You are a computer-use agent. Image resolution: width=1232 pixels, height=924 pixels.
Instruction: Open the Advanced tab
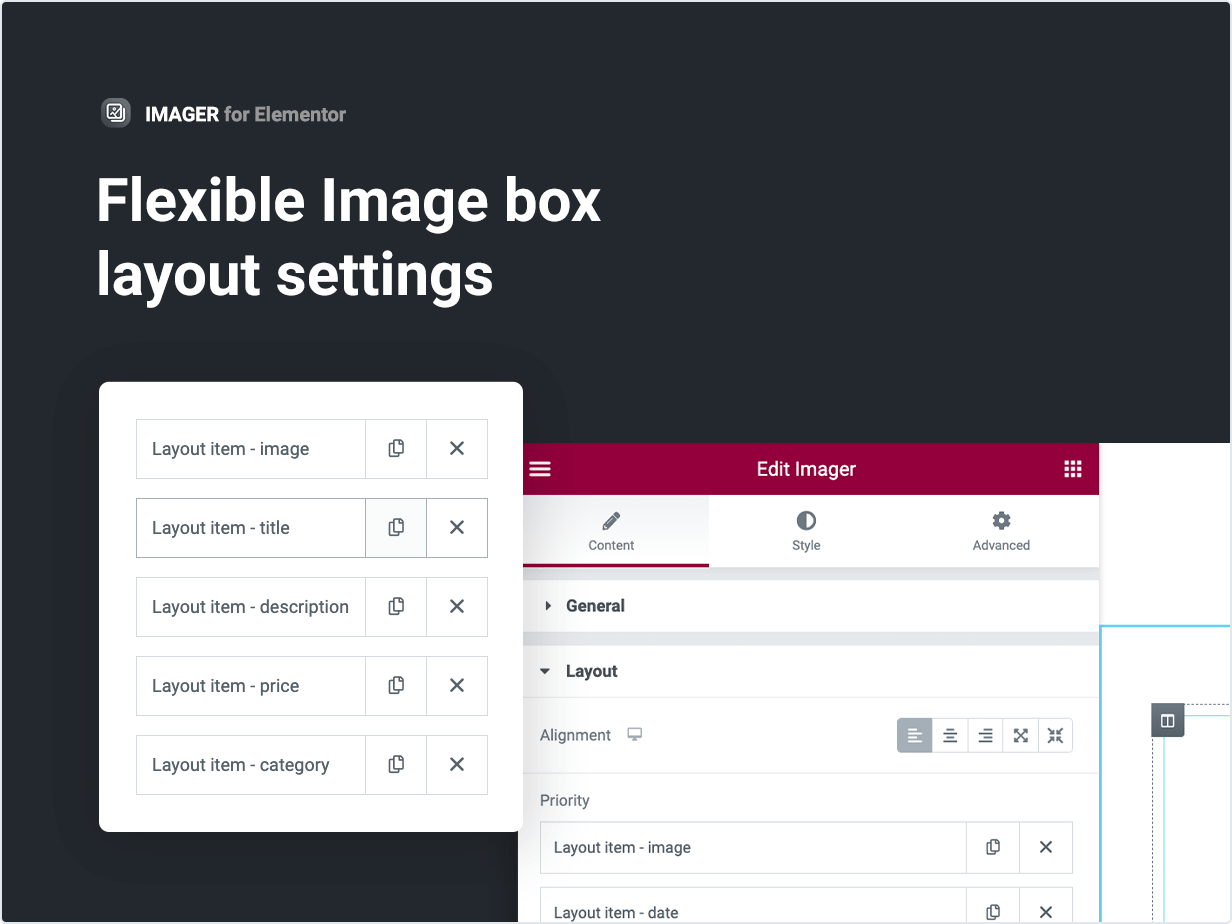click(x=1001, y=531)
